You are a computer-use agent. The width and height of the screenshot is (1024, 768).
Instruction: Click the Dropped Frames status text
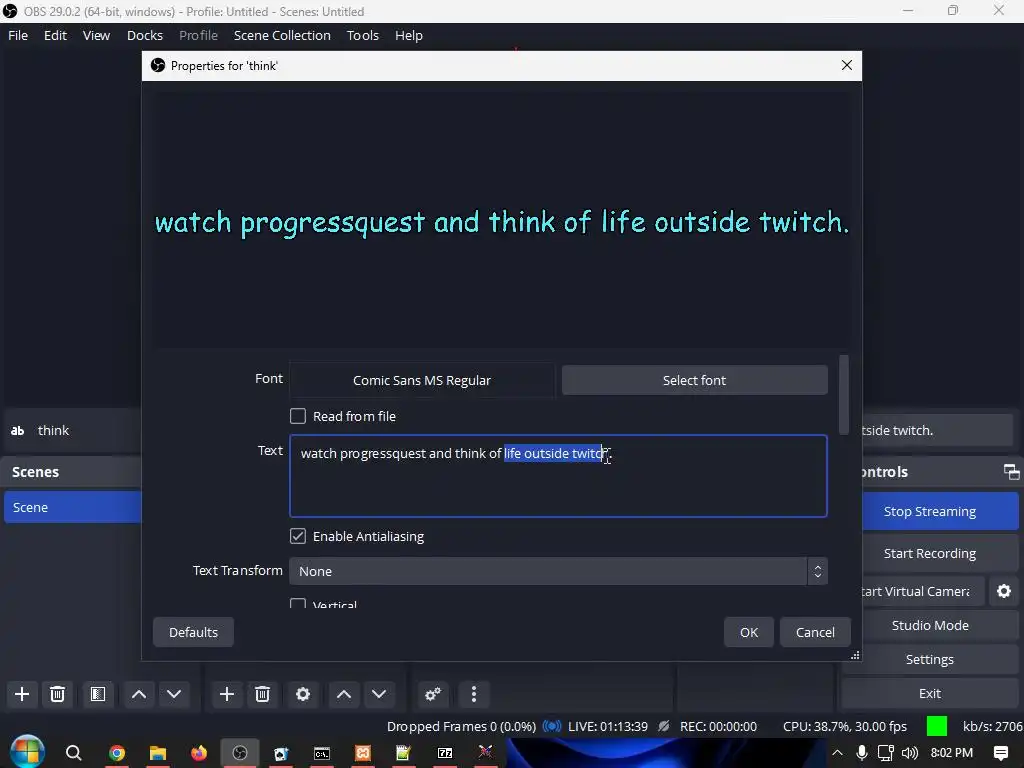461,726
